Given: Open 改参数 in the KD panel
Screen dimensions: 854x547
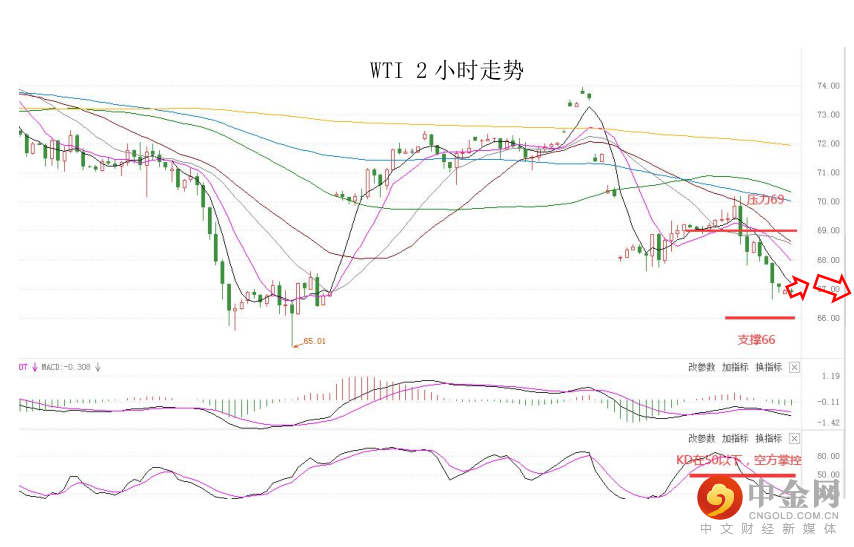Looking at the screenshot, I should click(702, 439).
